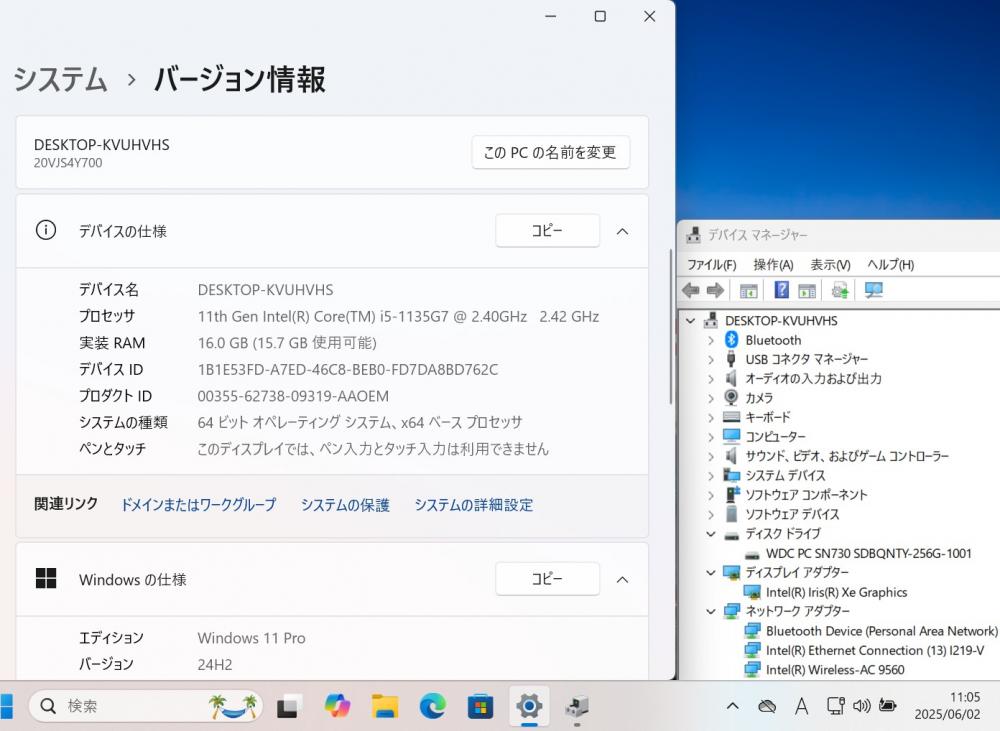Image resolution: width=1000 pixels, height=731 pixels.
Task: Open the volume tray icon
Action: click(862, 705)
